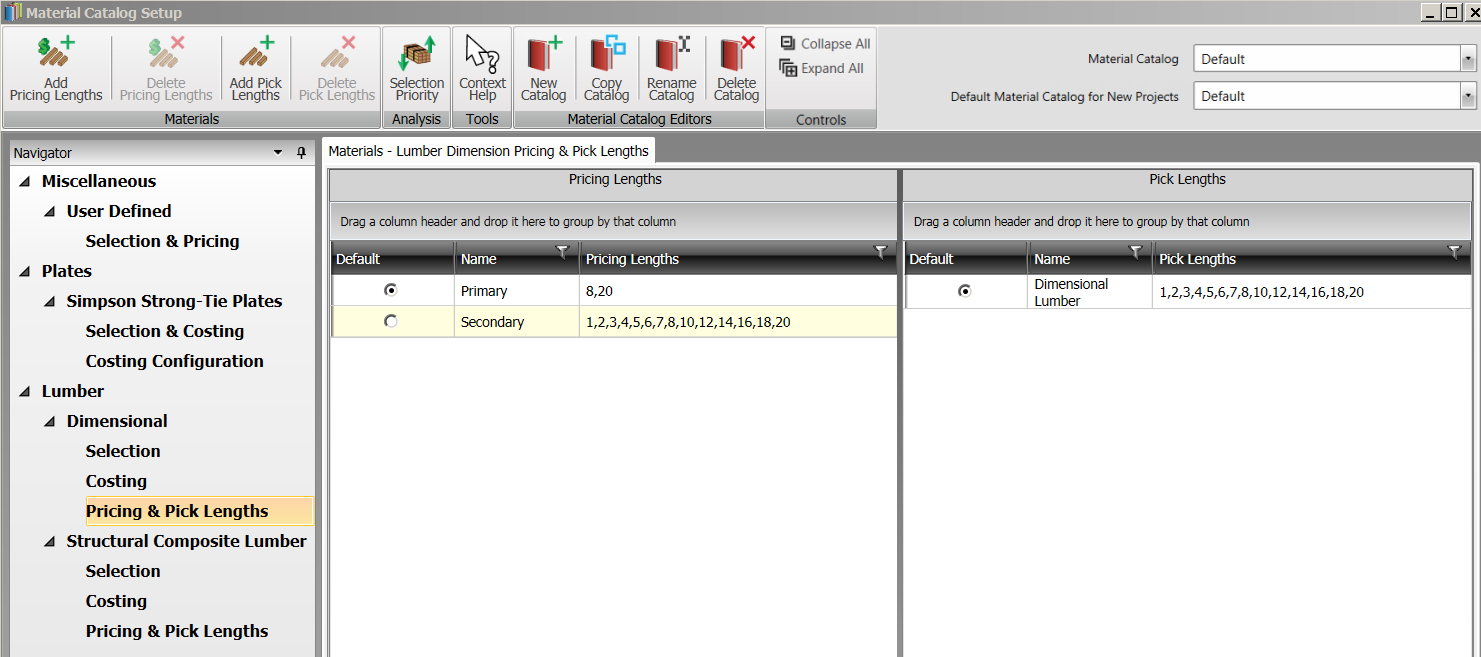
Task: Open Selection & Costing under Simpson plates
Action: tap(165, 331)
